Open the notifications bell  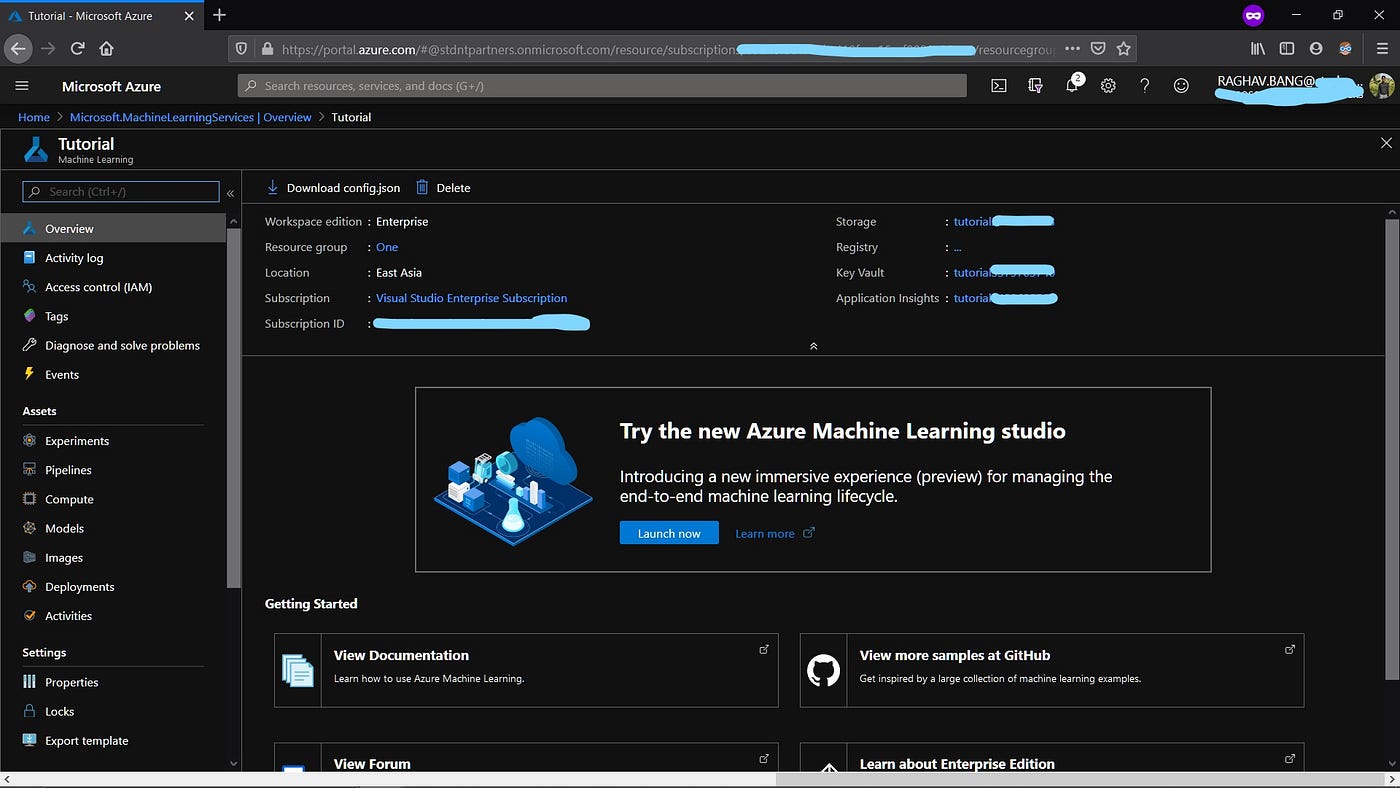pyautogui.click(x=1072, y=86)
